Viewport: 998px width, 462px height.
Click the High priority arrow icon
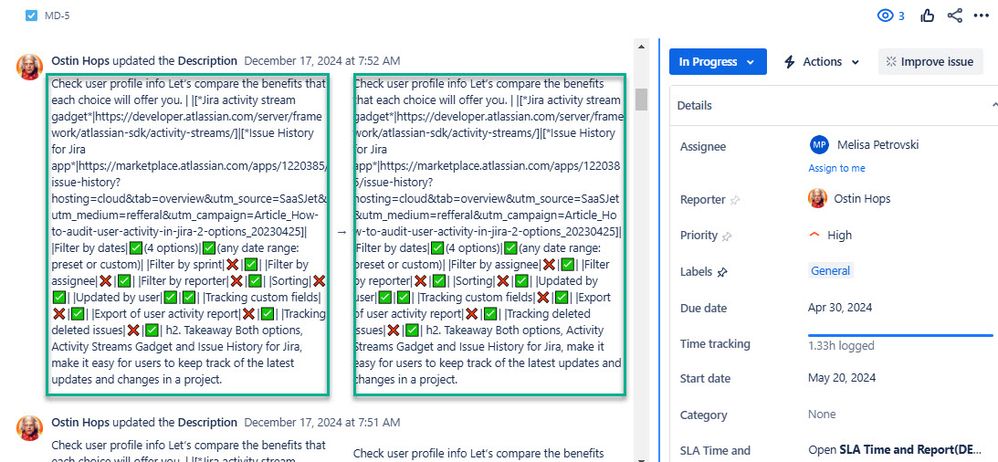(x=814, y=234)
